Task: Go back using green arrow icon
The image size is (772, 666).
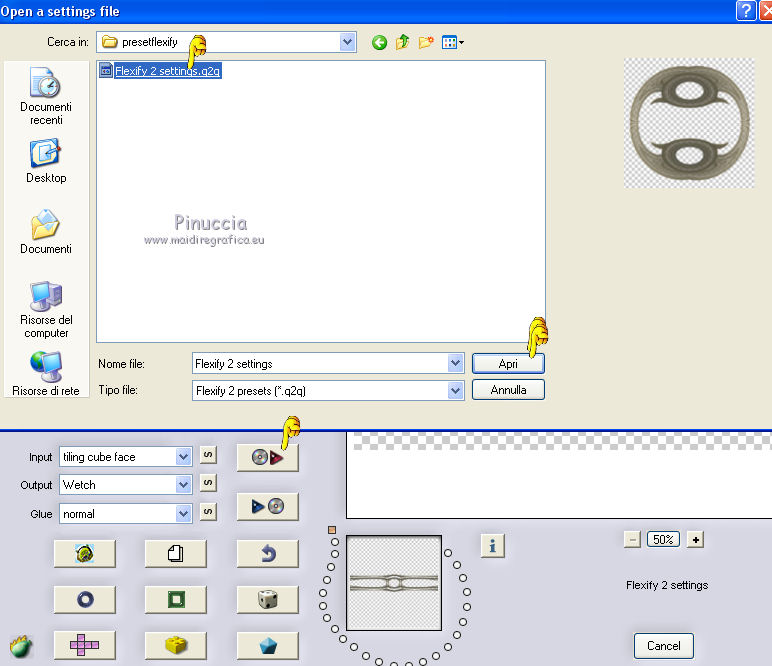Action: point(379,43)
